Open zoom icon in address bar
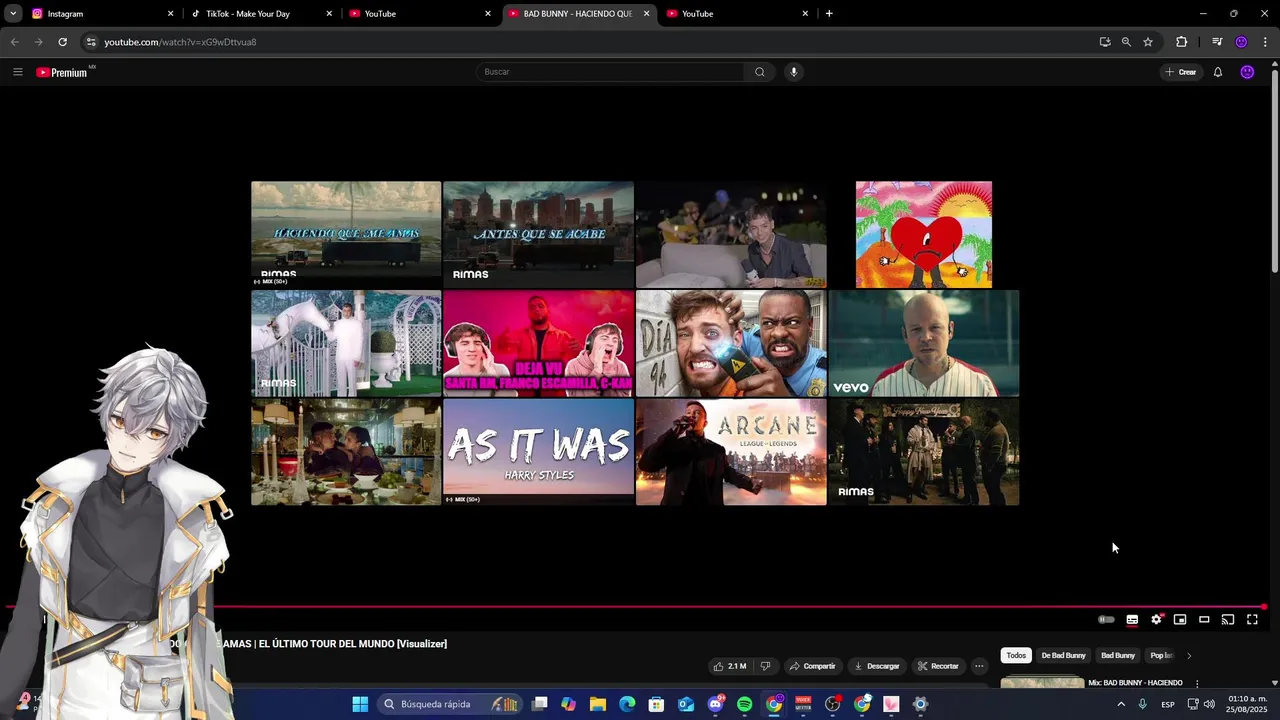Viewport: 1280px width, 720px height. 1126,42
